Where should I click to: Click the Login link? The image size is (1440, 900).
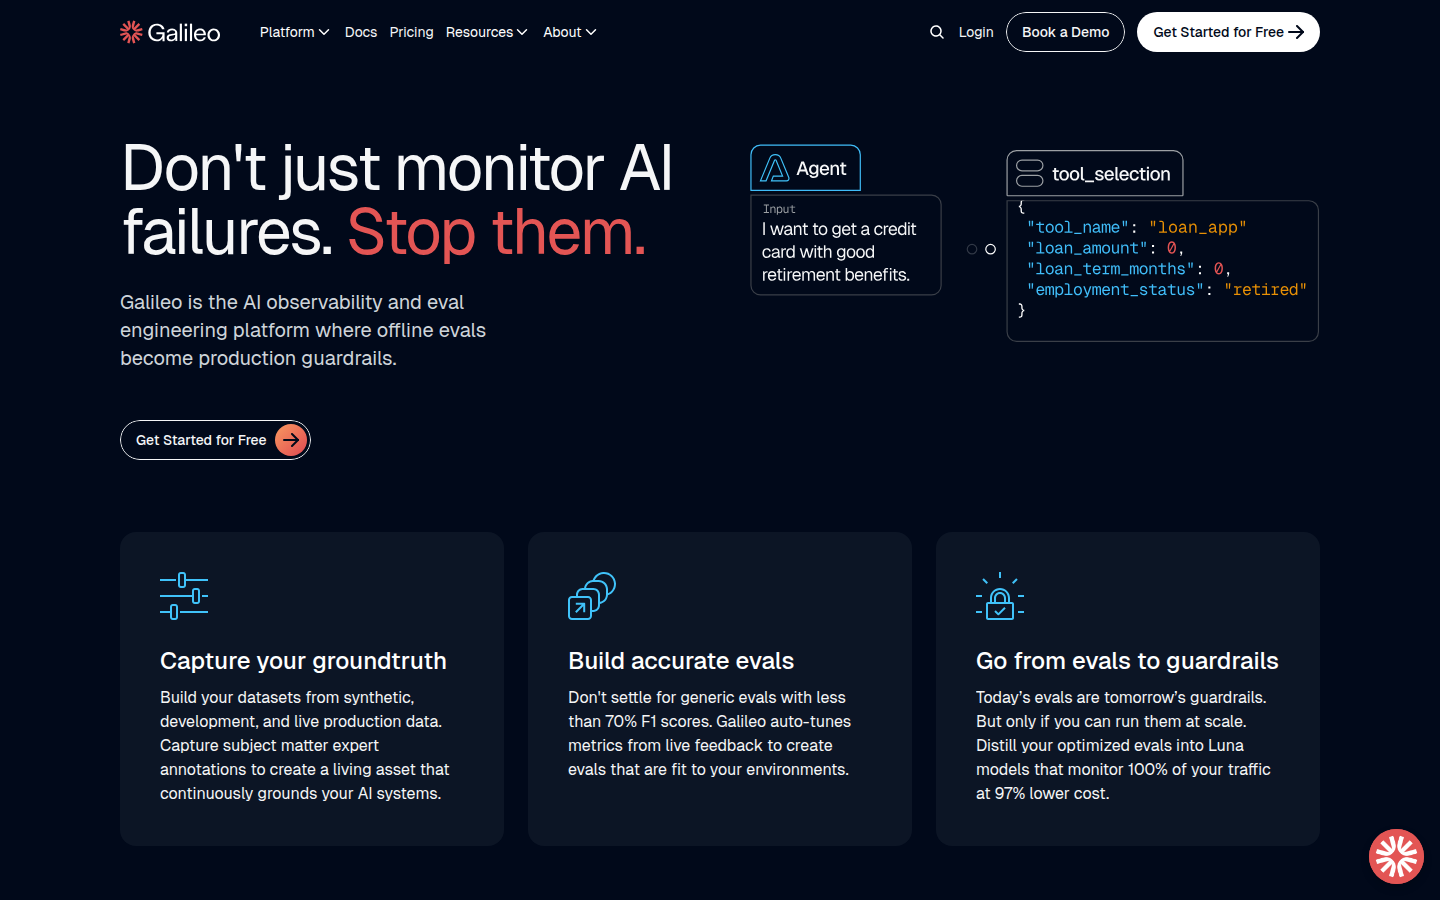pos(976,32)
